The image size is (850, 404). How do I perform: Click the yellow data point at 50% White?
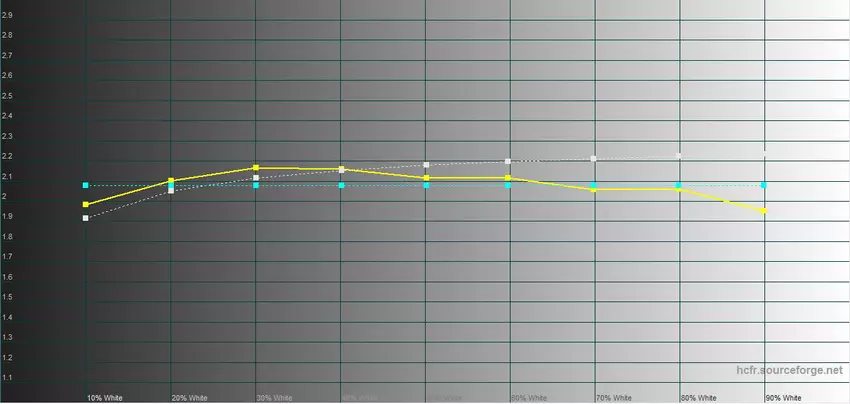pyautogui.click(x=426, y=178)
